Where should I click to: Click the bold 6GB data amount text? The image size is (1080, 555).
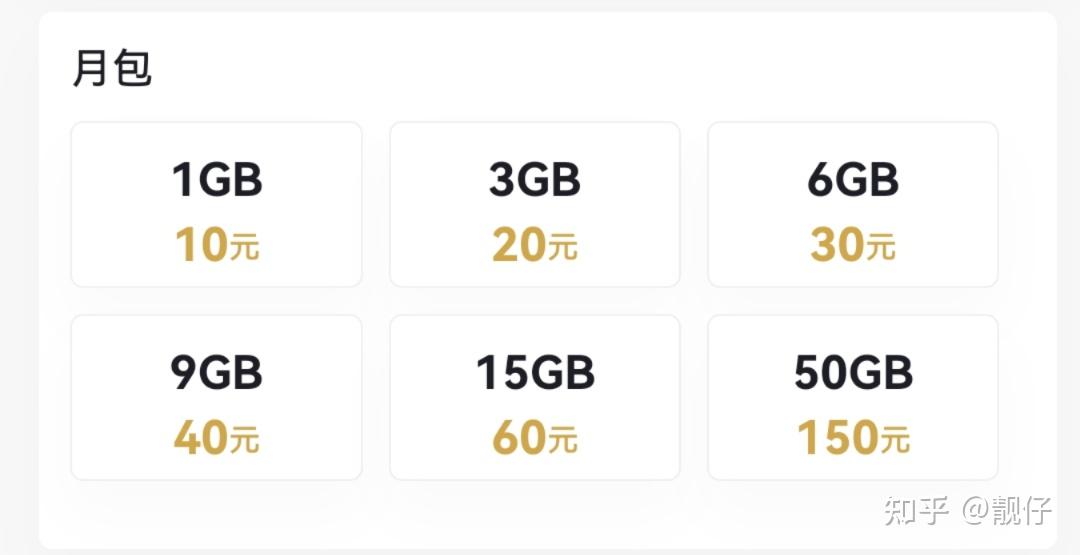point(853,180)
